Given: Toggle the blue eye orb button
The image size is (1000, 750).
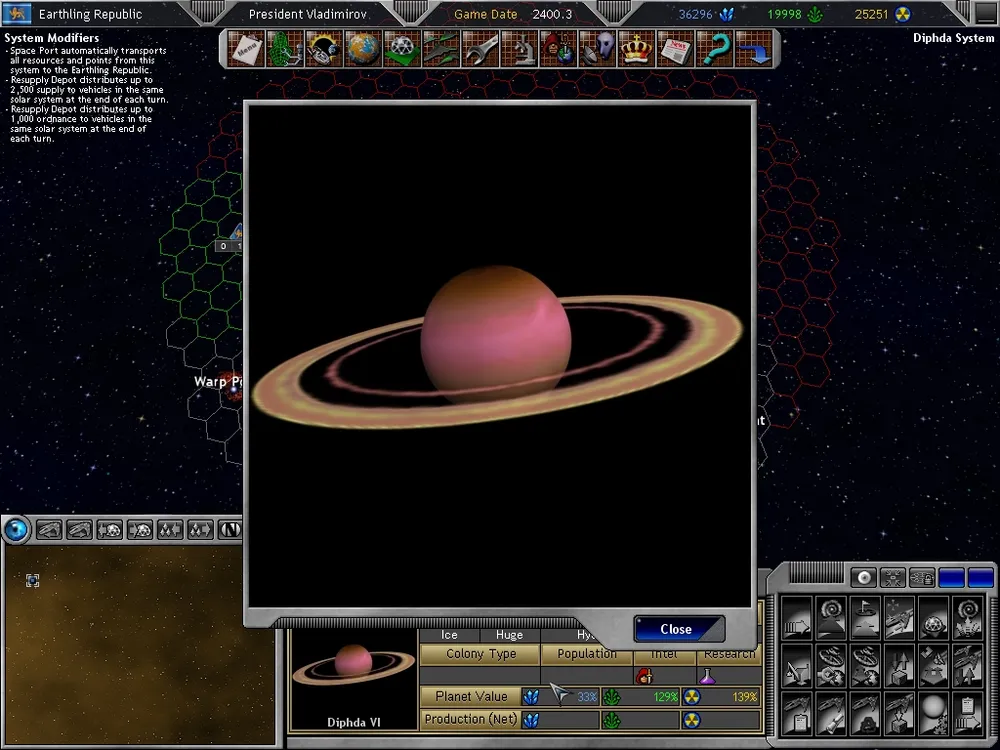Looking at the screenshot, I should pos(16,529).
